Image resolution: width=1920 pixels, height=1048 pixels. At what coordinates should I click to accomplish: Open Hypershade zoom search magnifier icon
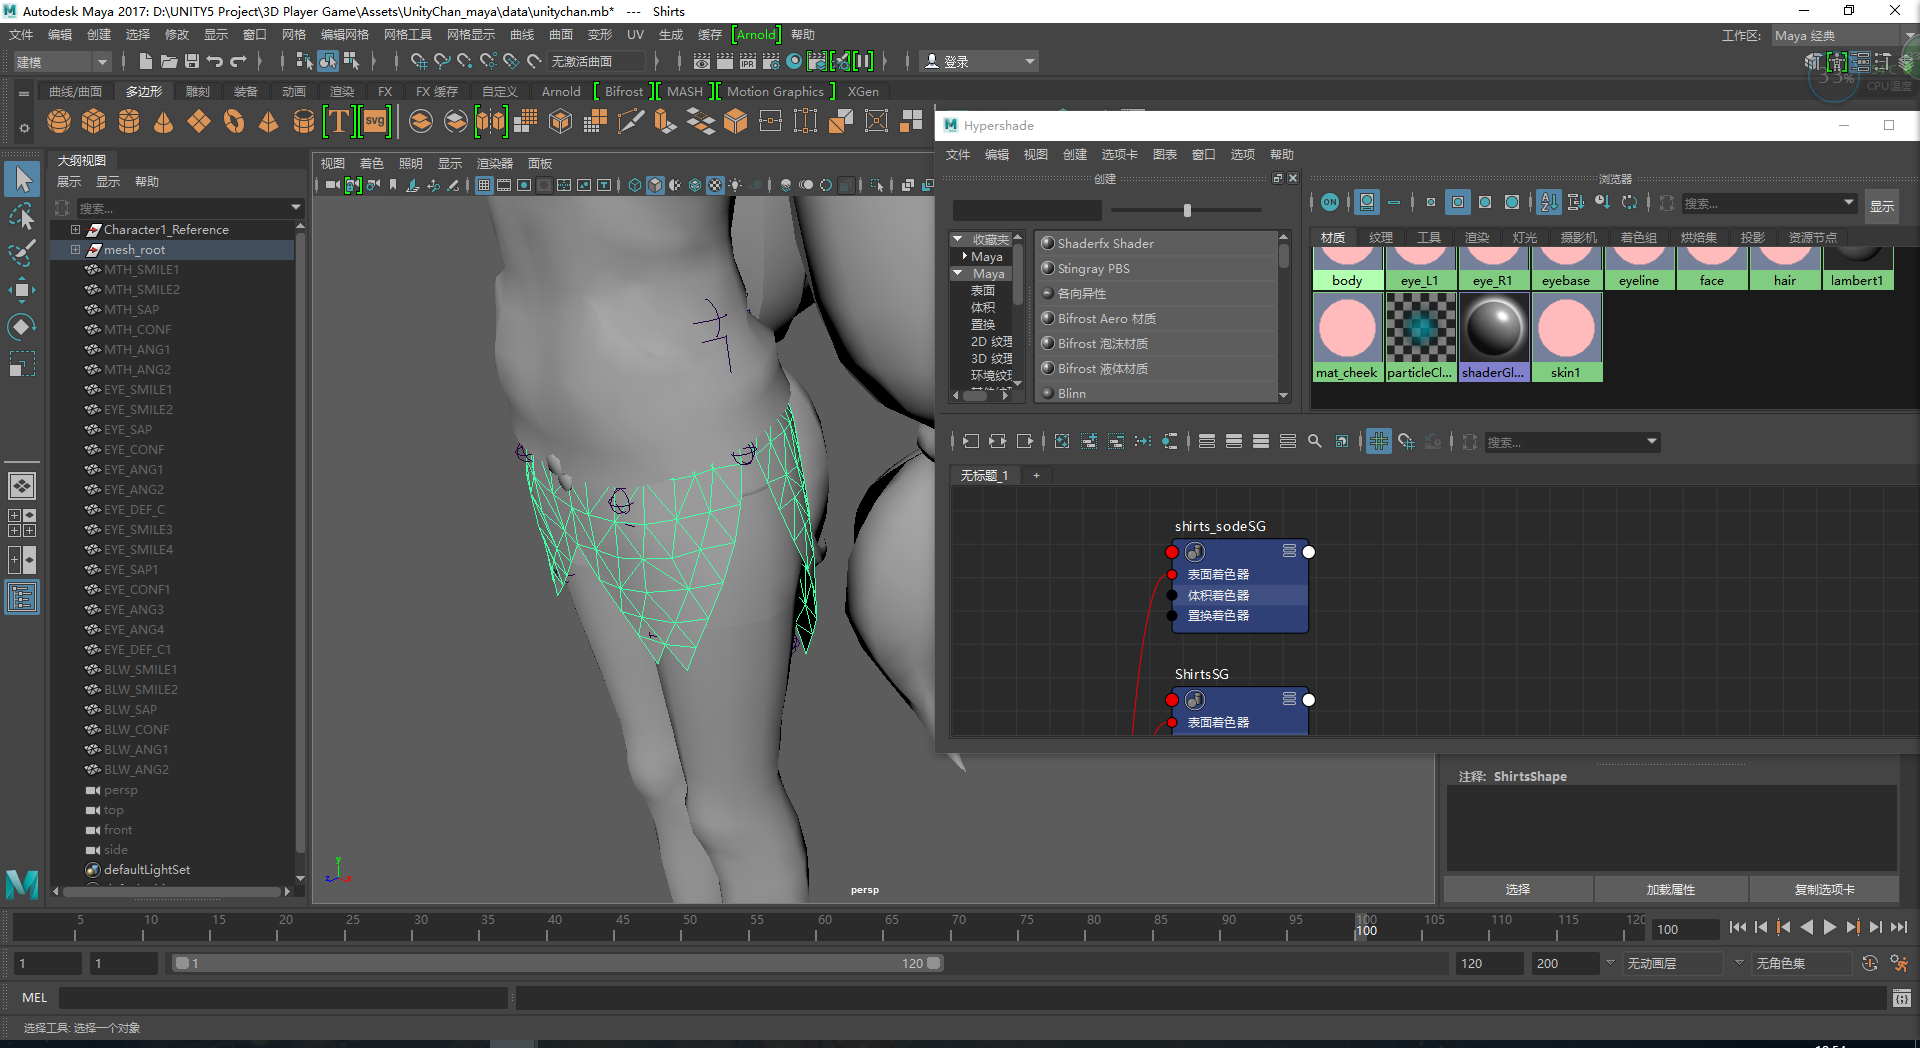[x=1315, y=441]
